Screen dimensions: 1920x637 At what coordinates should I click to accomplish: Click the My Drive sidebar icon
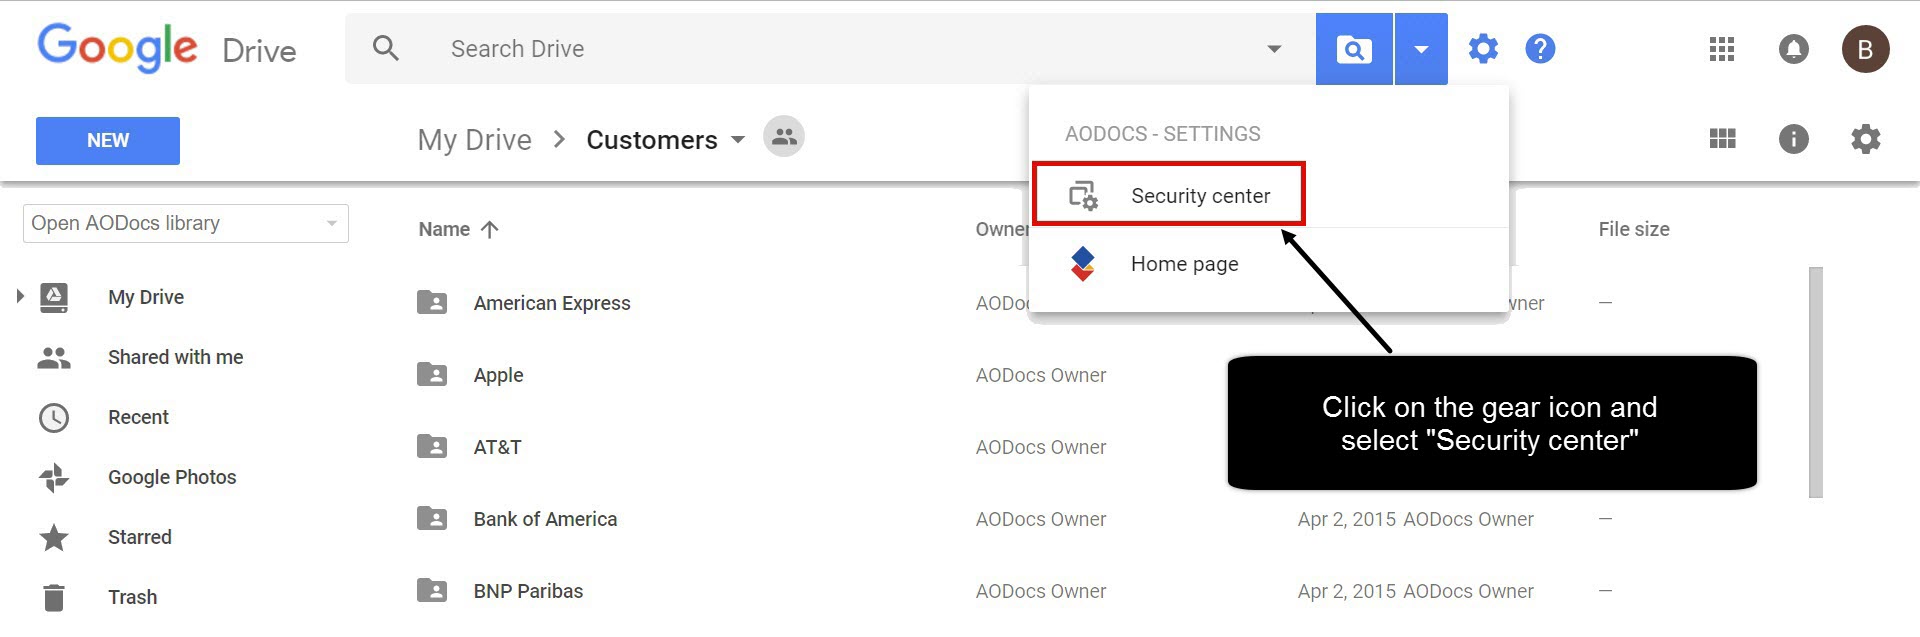(x=54, y=297)
